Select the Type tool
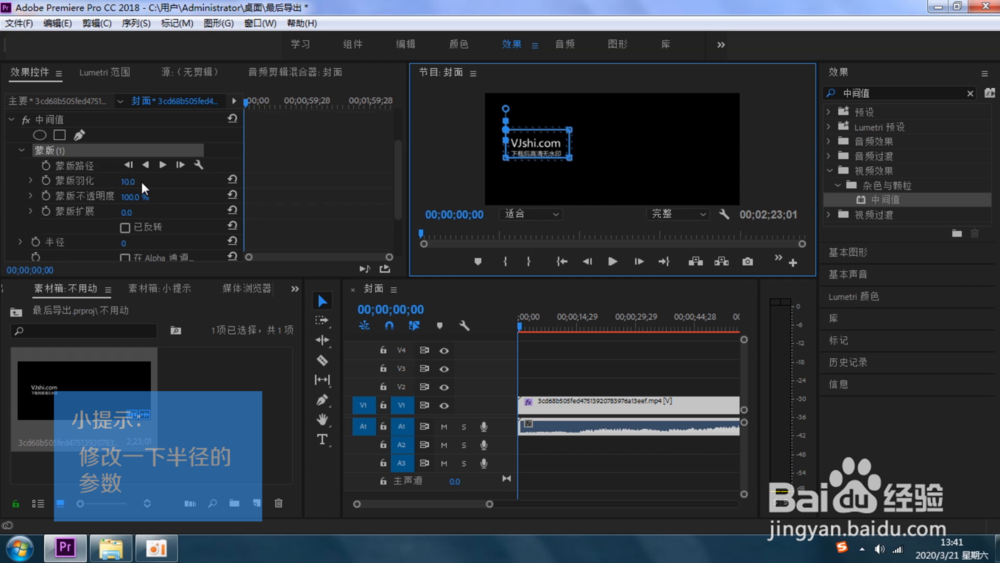Image resolution: width=1000 pixels, height=563 pixels. 323,439
